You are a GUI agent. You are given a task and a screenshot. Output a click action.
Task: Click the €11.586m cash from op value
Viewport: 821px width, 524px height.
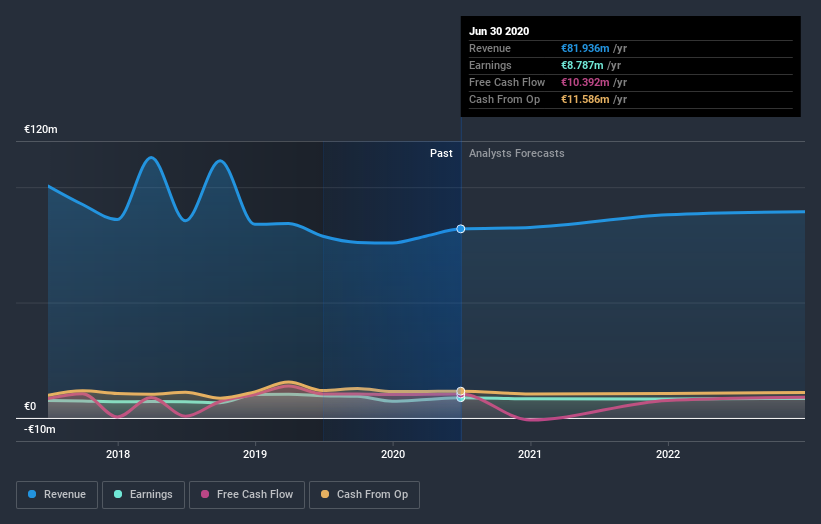(585, 99)
